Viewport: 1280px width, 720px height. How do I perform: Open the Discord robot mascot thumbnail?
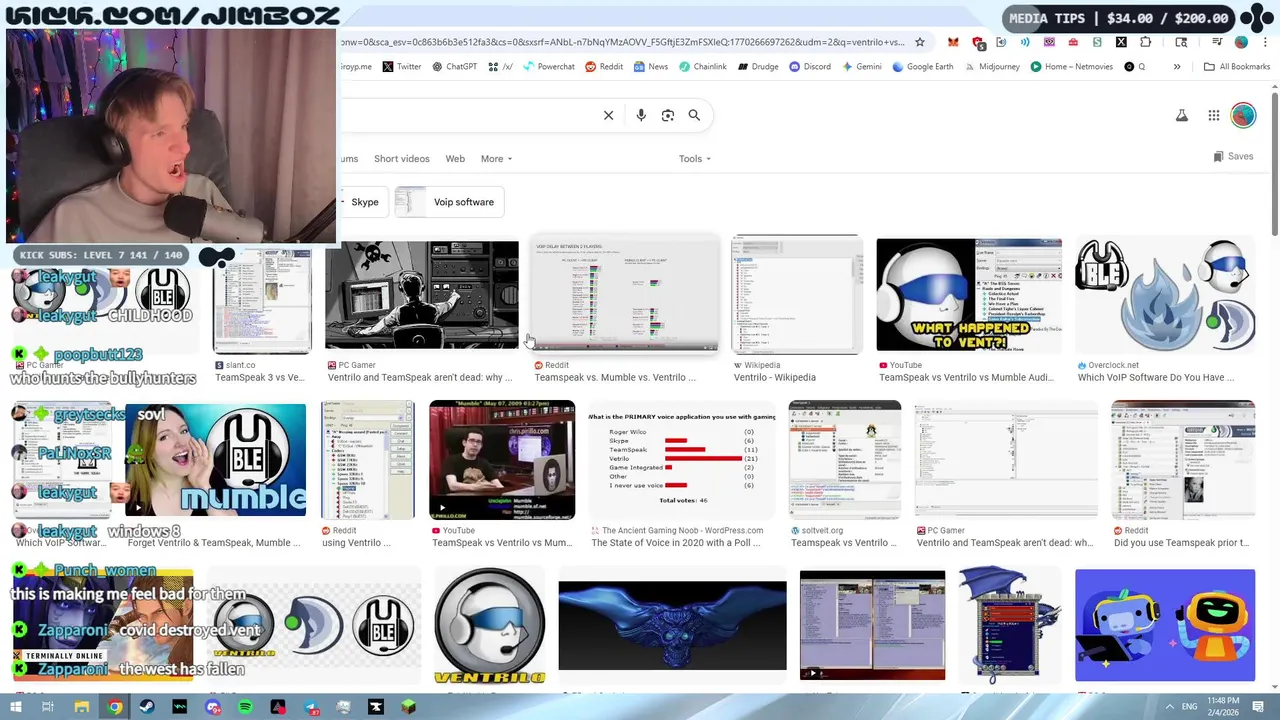(1165, 625)
